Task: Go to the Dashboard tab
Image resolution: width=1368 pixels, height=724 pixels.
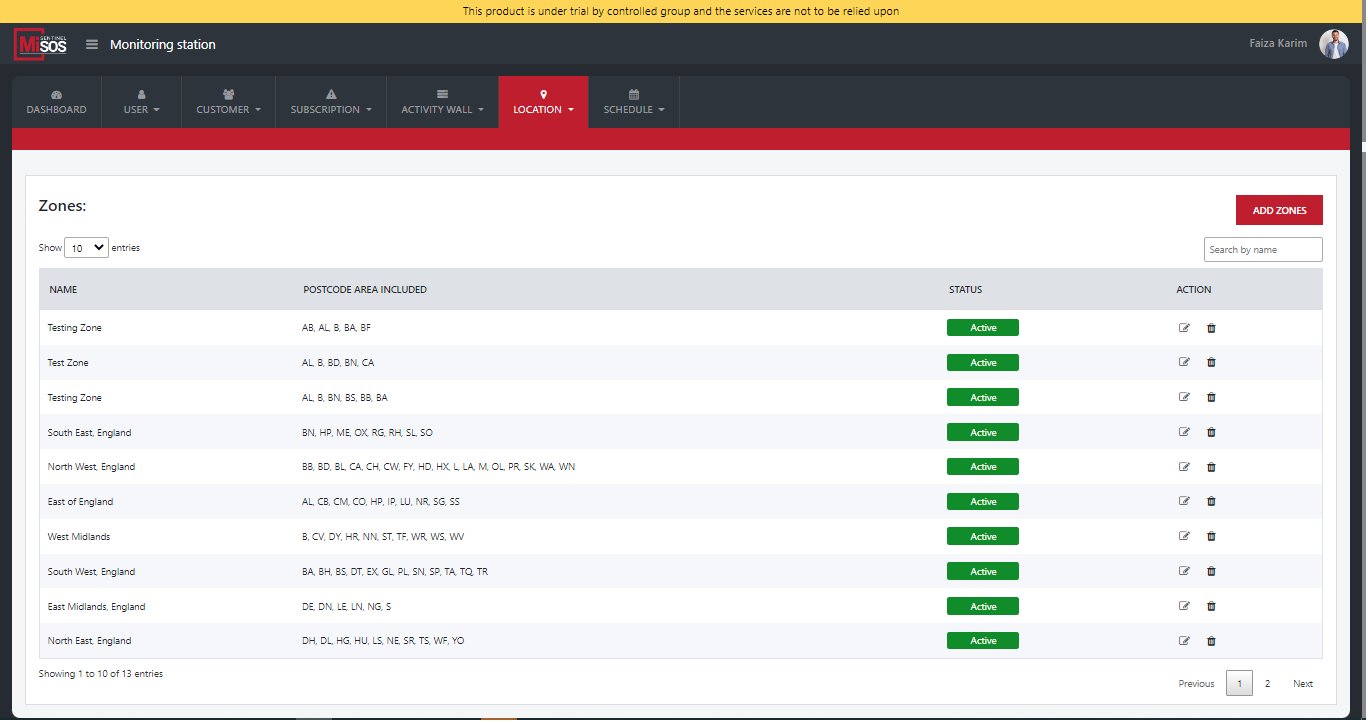Action: (56, 102)
